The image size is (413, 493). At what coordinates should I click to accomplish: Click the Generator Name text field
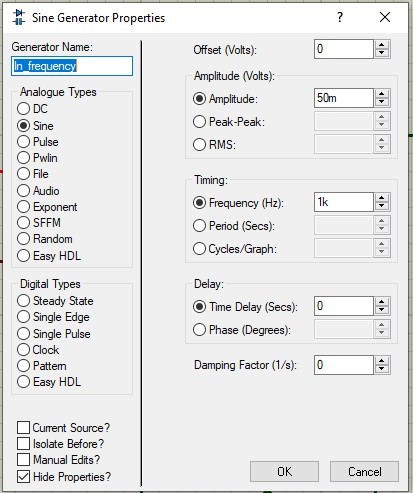(x=72, y=66)
